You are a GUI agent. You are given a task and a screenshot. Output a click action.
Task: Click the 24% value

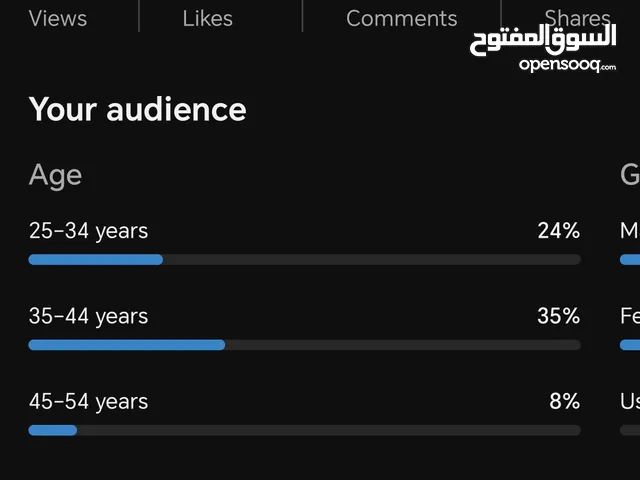(x=559, y=231)
